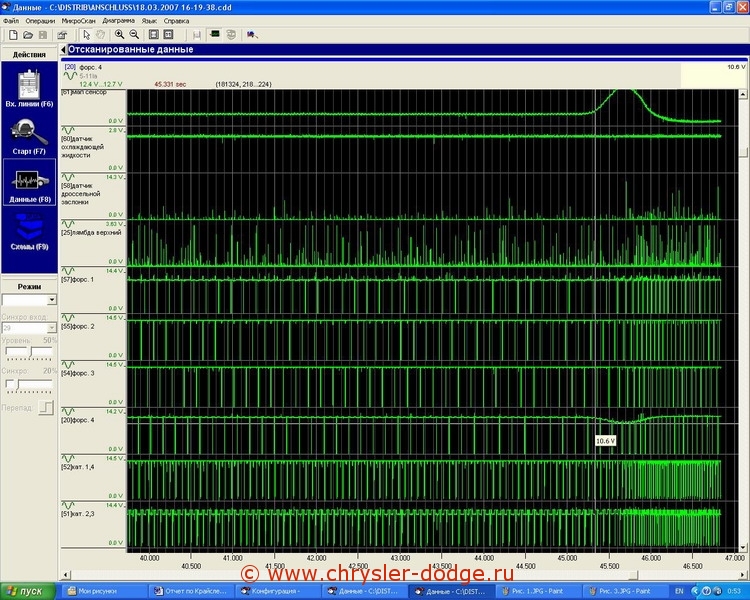Click the мап сенсор channel label
The width and height of the screenshot is (750, 600).
[x=84, y=92]
